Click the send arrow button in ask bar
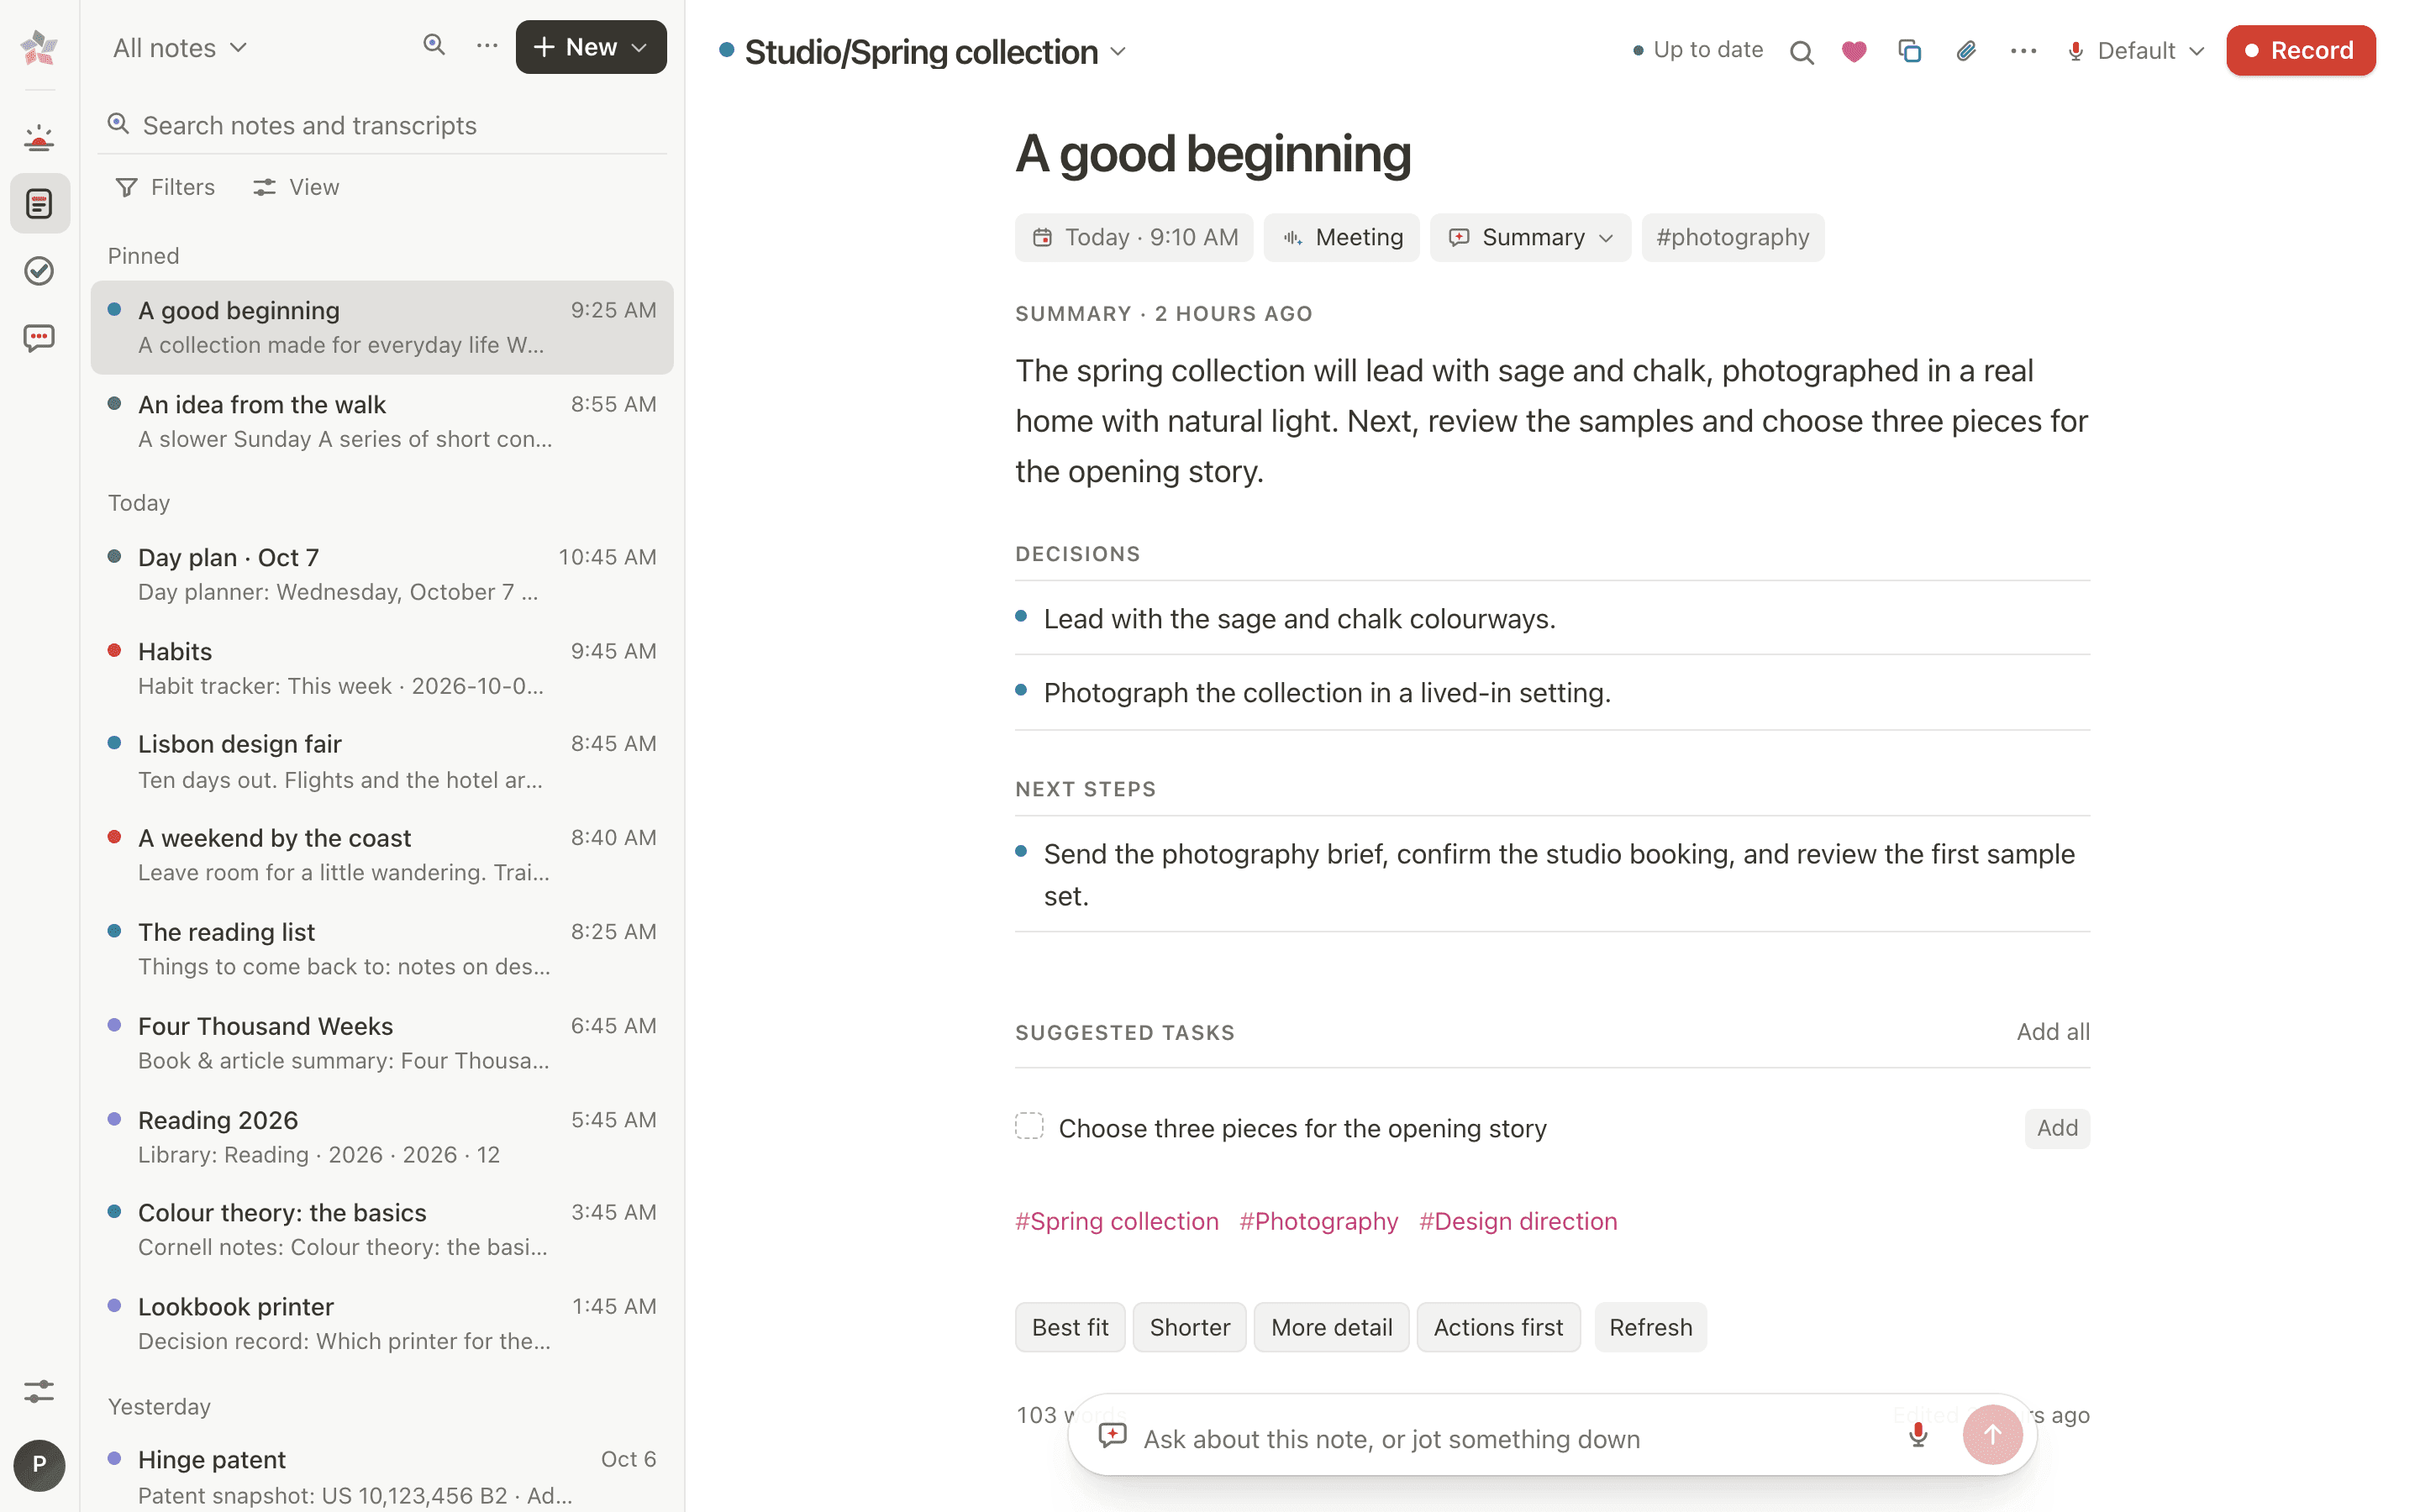 pos(1992,1435)
